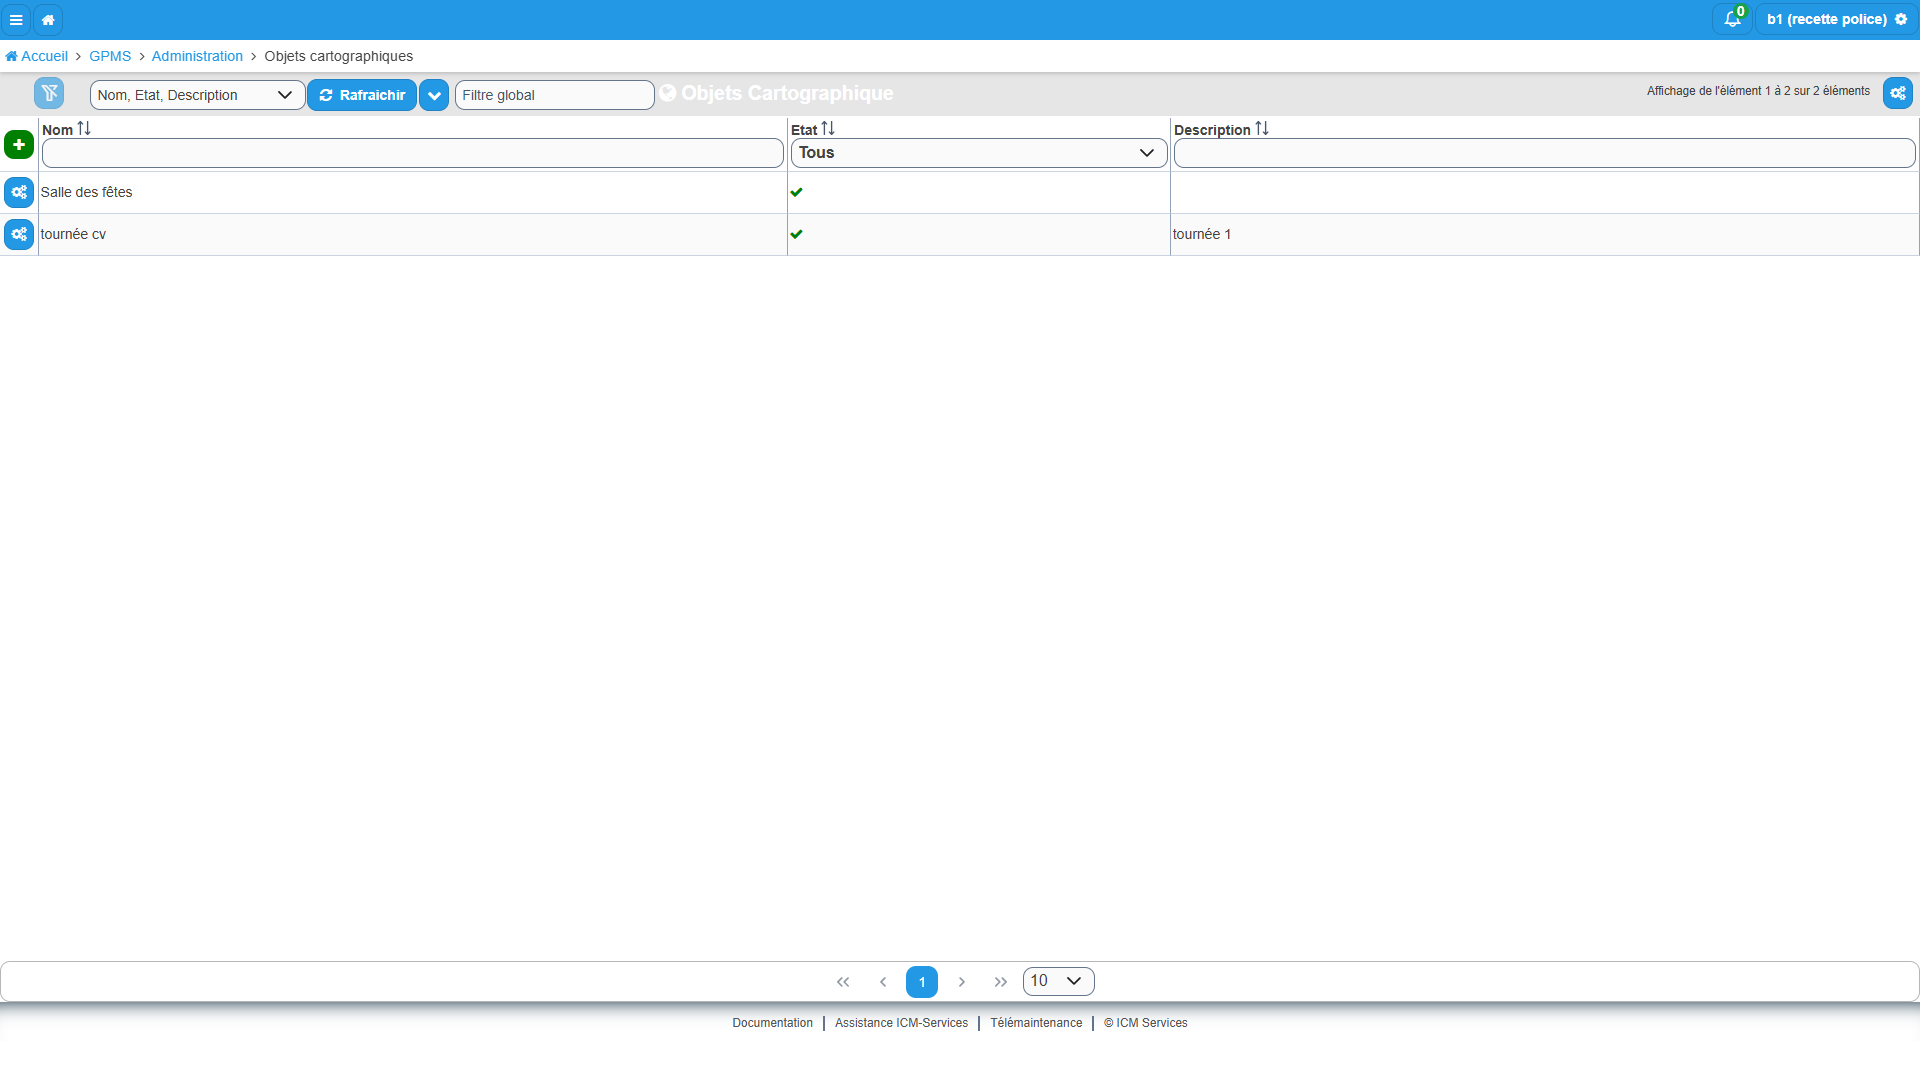Viewport: 1920px width, 1080px height.
Task: Expand the refresh options arrow
Action: pos(434,95)
